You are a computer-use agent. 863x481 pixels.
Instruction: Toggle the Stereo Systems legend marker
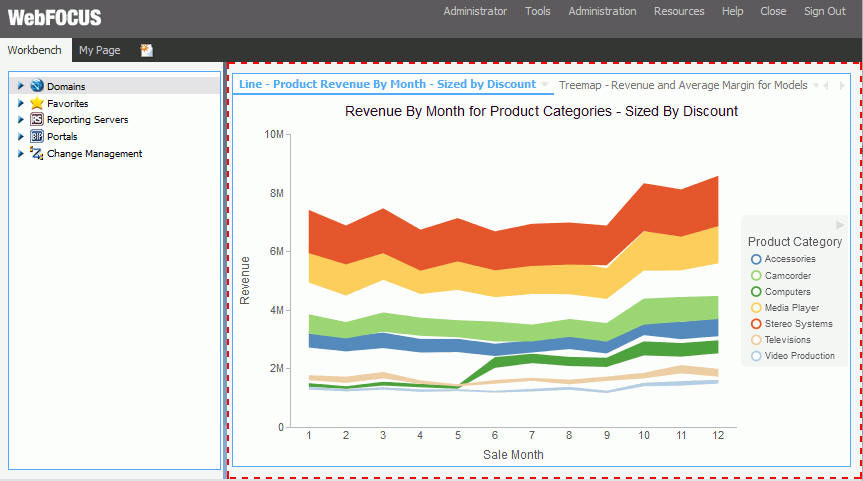click(757, 323)
